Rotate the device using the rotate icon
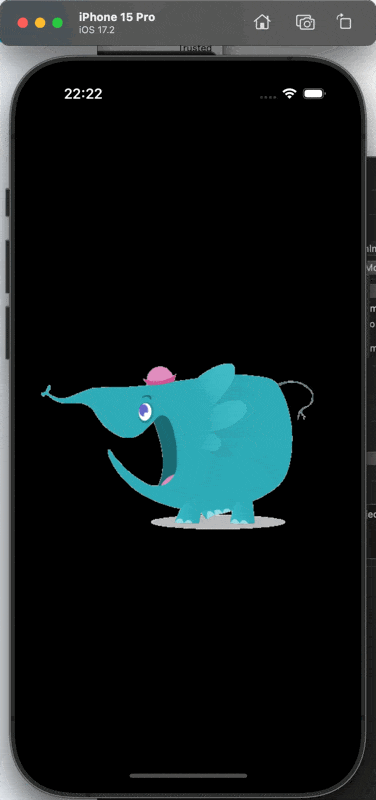376x800 pixels. click(344, 22)
